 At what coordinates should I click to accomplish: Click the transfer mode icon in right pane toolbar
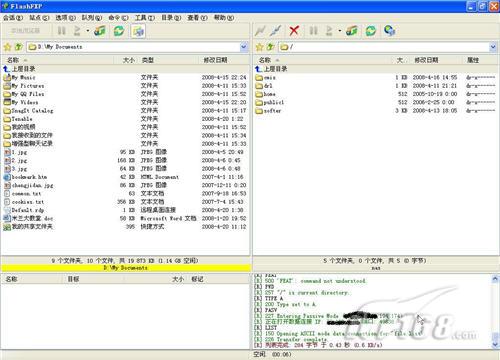coord(352,31)
